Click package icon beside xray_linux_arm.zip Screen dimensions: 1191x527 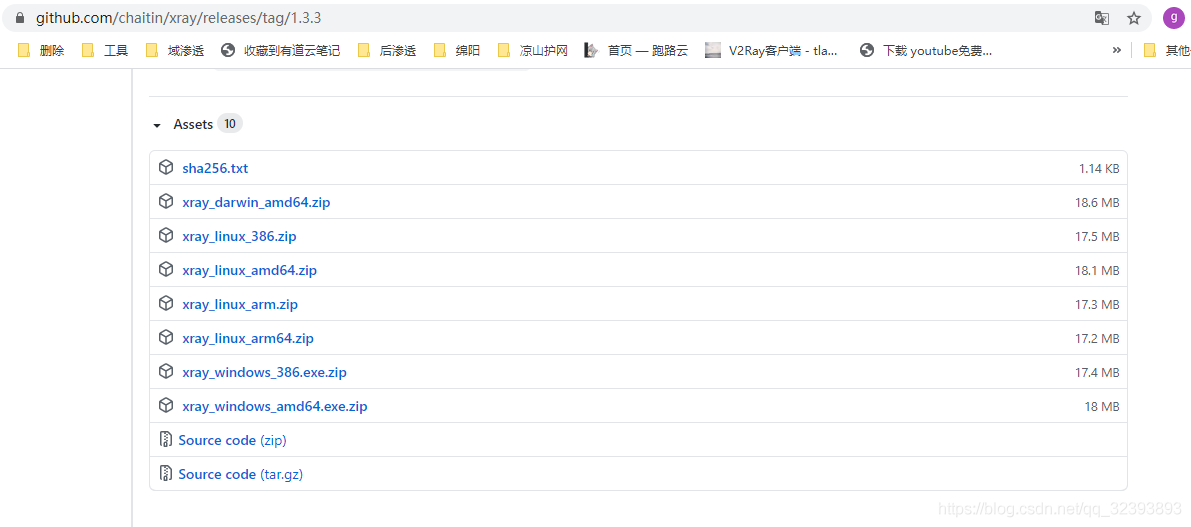pos(166,303)
